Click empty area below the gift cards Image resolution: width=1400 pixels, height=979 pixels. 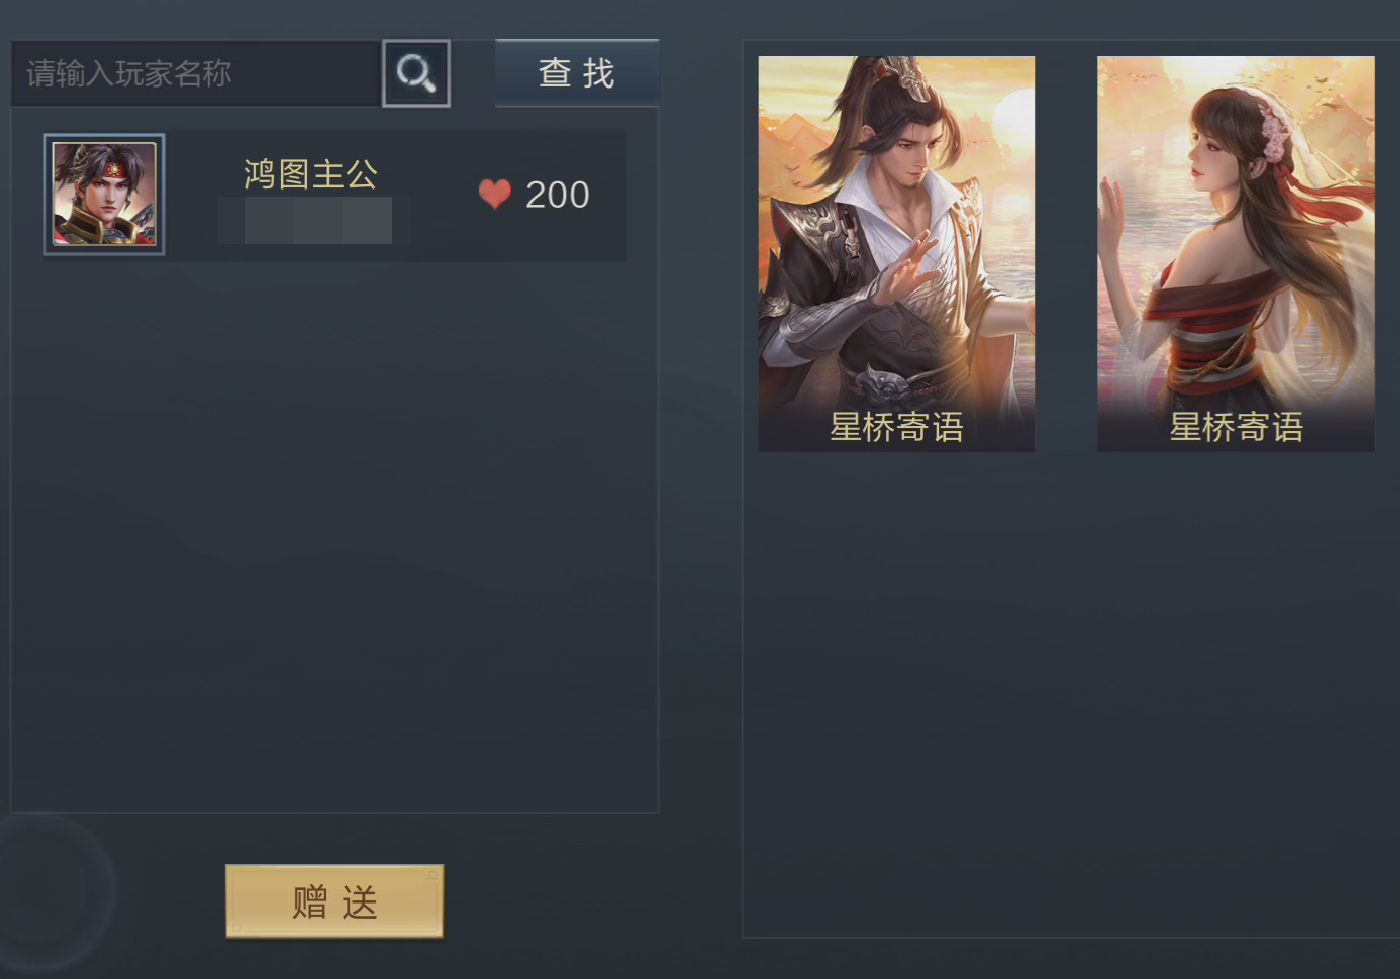1070,690
